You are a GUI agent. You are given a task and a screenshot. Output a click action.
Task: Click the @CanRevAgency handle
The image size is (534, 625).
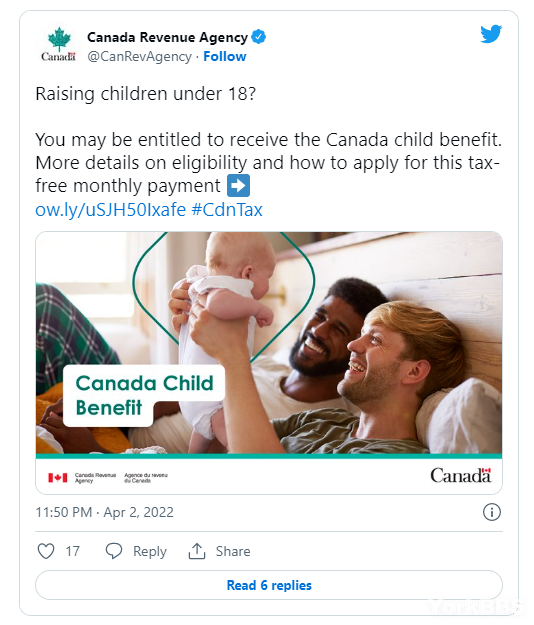tap(139, 57)
